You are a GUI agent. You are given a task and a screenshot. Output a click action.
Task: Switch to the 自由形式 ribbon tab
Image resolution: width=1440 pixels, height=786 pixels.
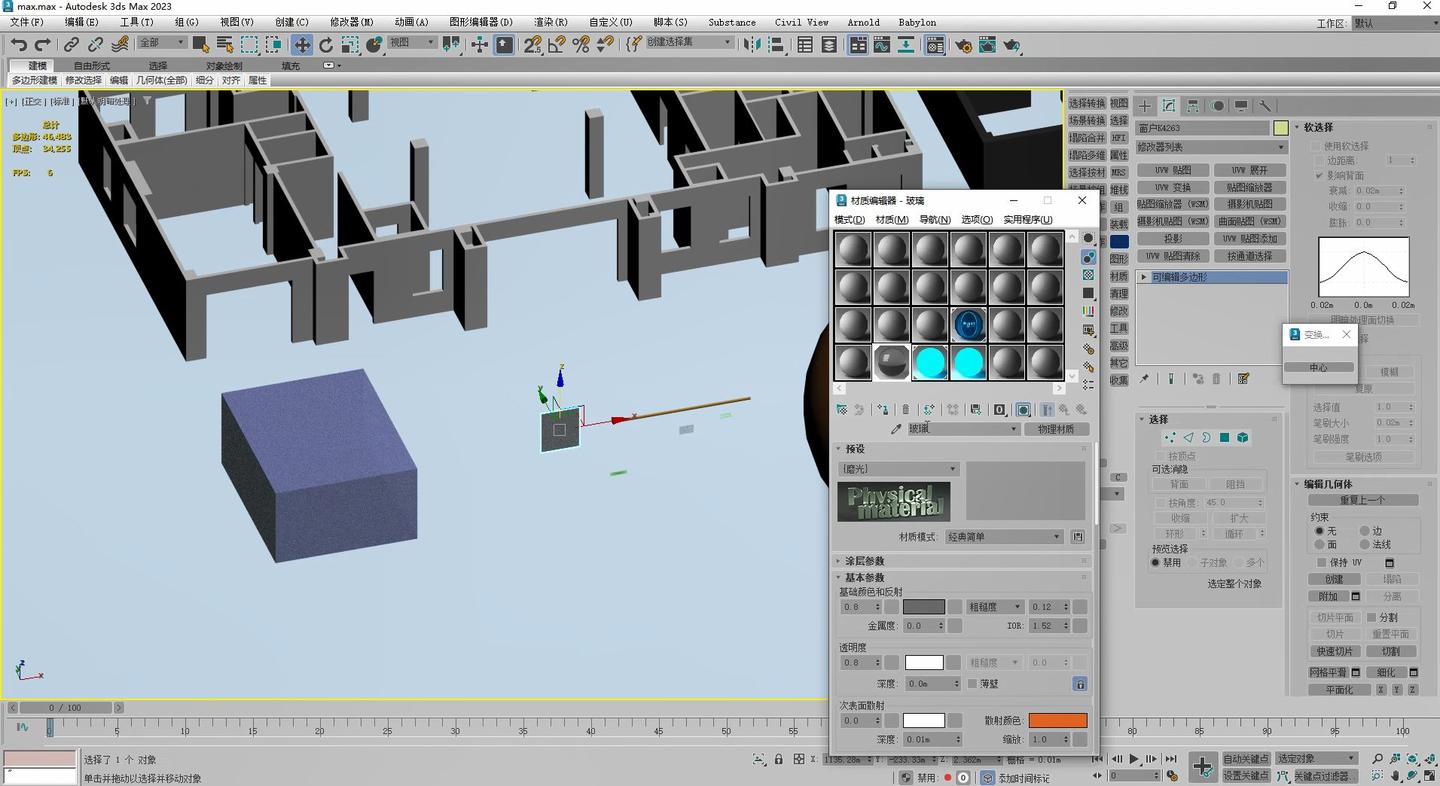(x=92, y=66)
